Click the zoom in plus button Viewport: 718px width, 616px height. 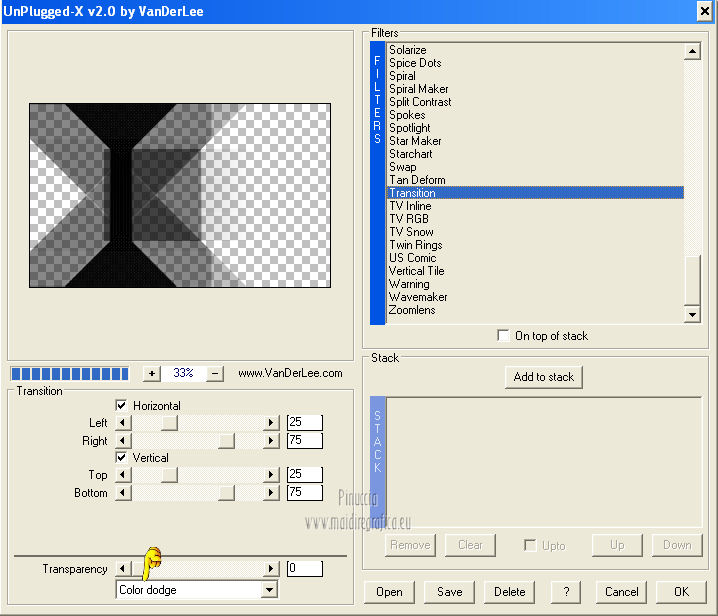coord(152,374)
